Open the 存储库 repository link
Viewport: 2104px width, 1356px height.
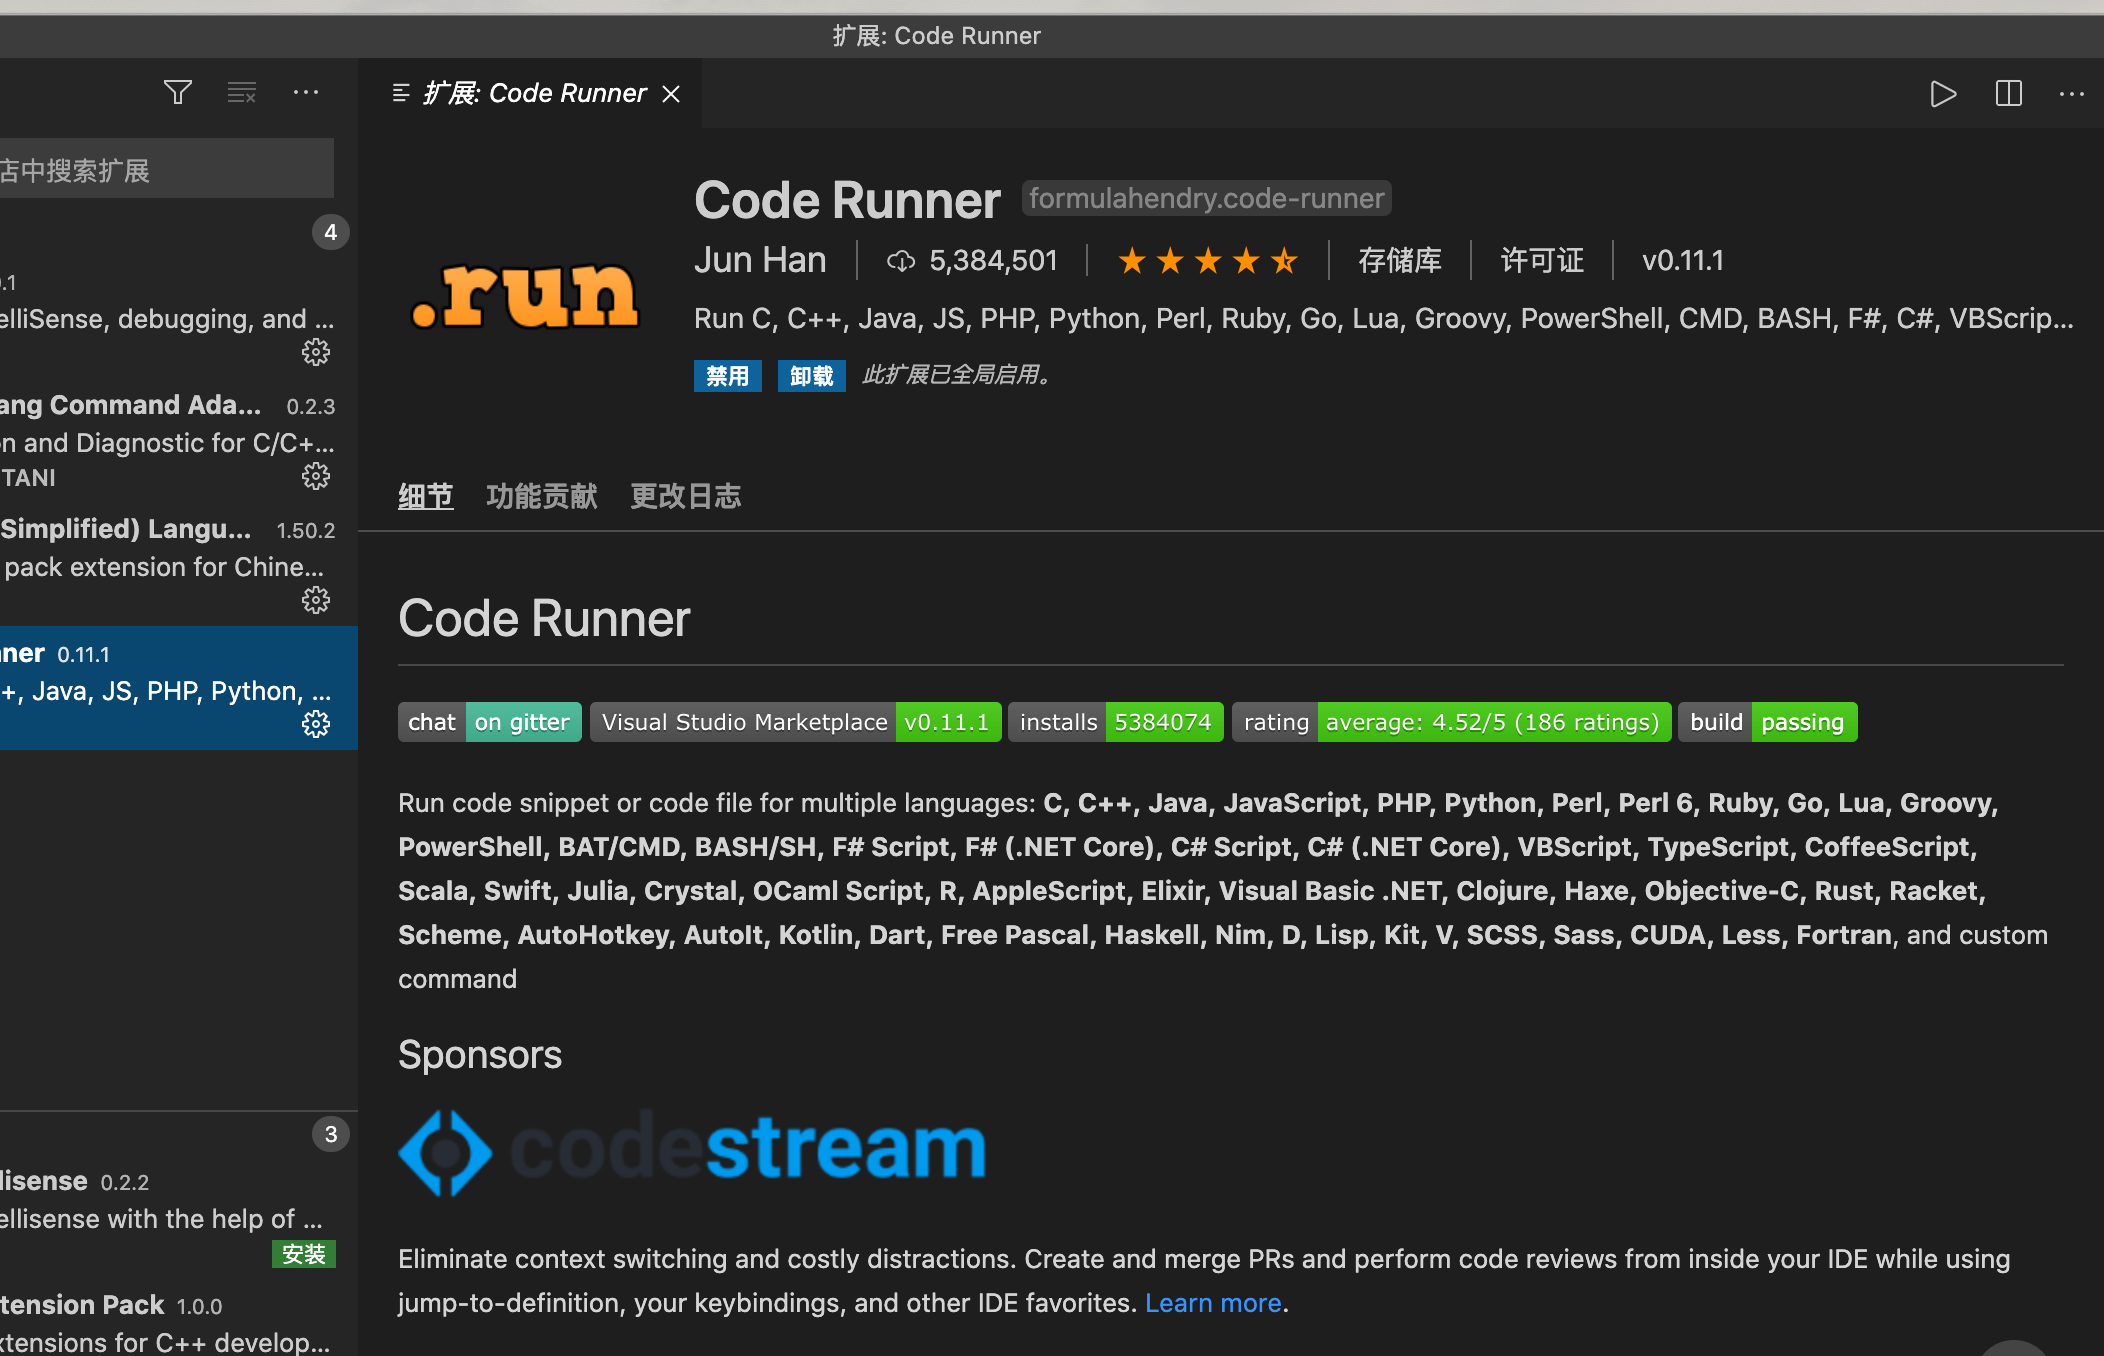pyautogui.click(x=1399, y=261)
